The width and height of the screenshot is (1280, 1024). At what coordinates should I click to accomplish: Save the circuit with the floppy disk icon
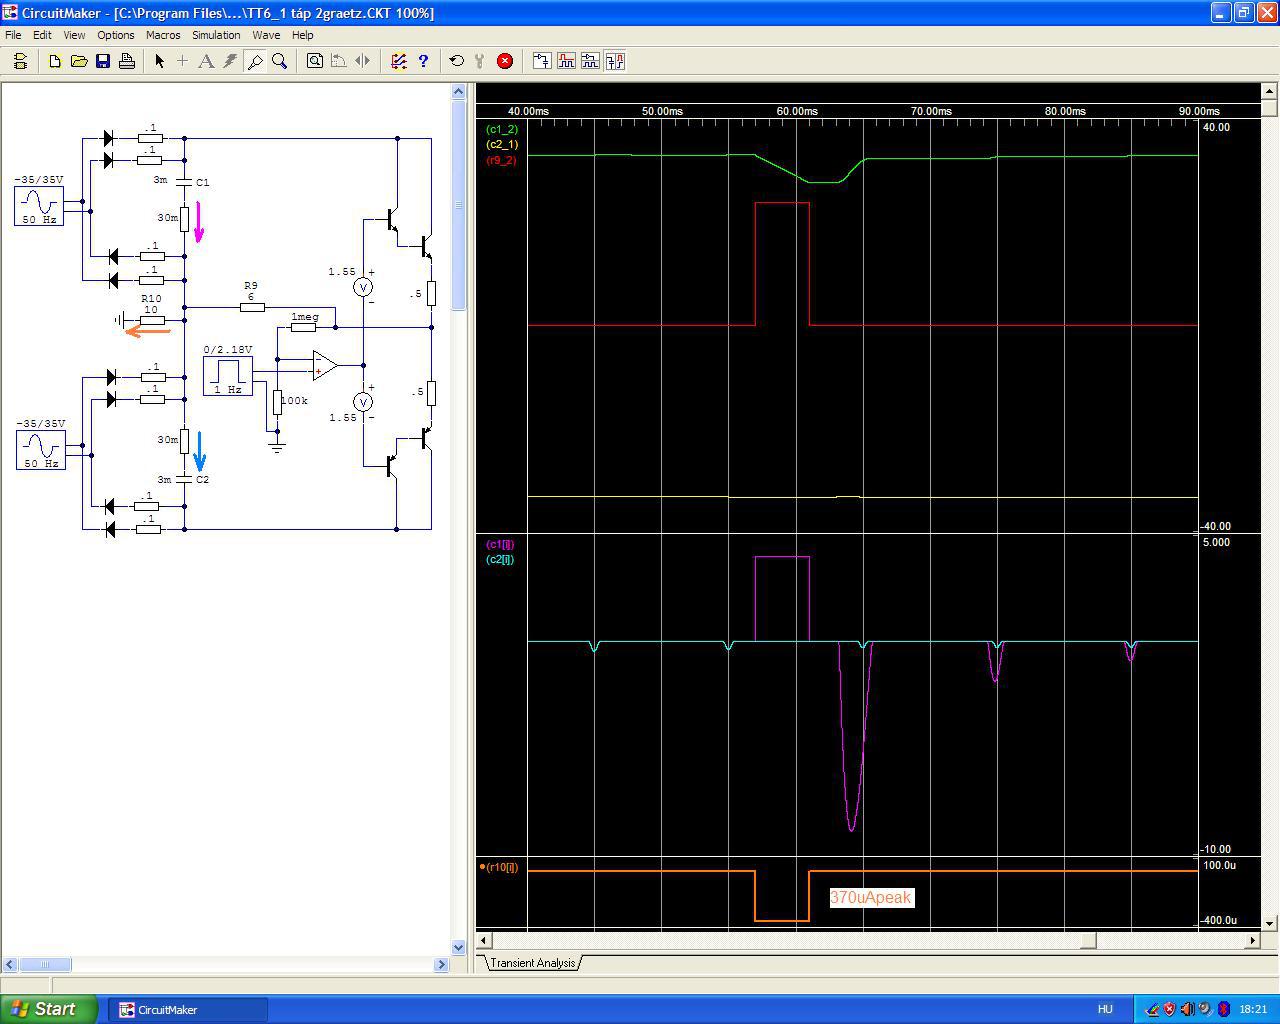(x=103, y=61)
